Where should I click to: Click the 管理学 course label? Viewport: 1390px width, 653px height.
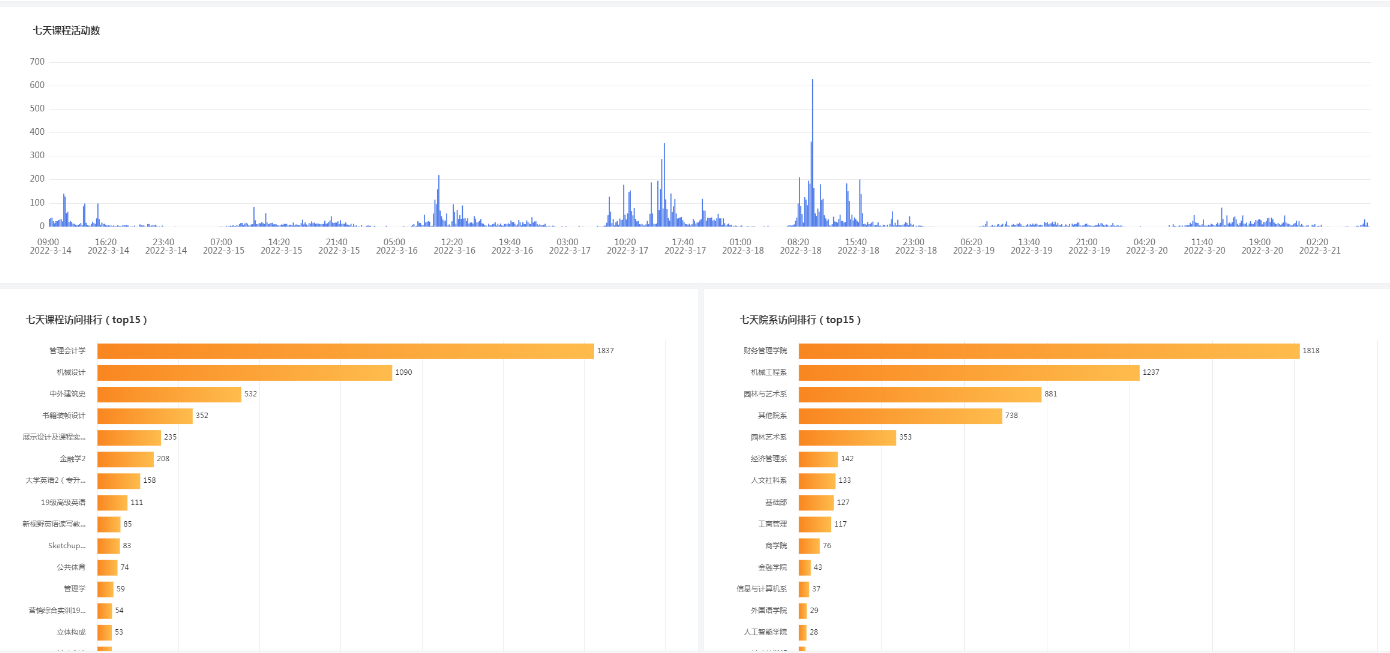coord(75,589)
